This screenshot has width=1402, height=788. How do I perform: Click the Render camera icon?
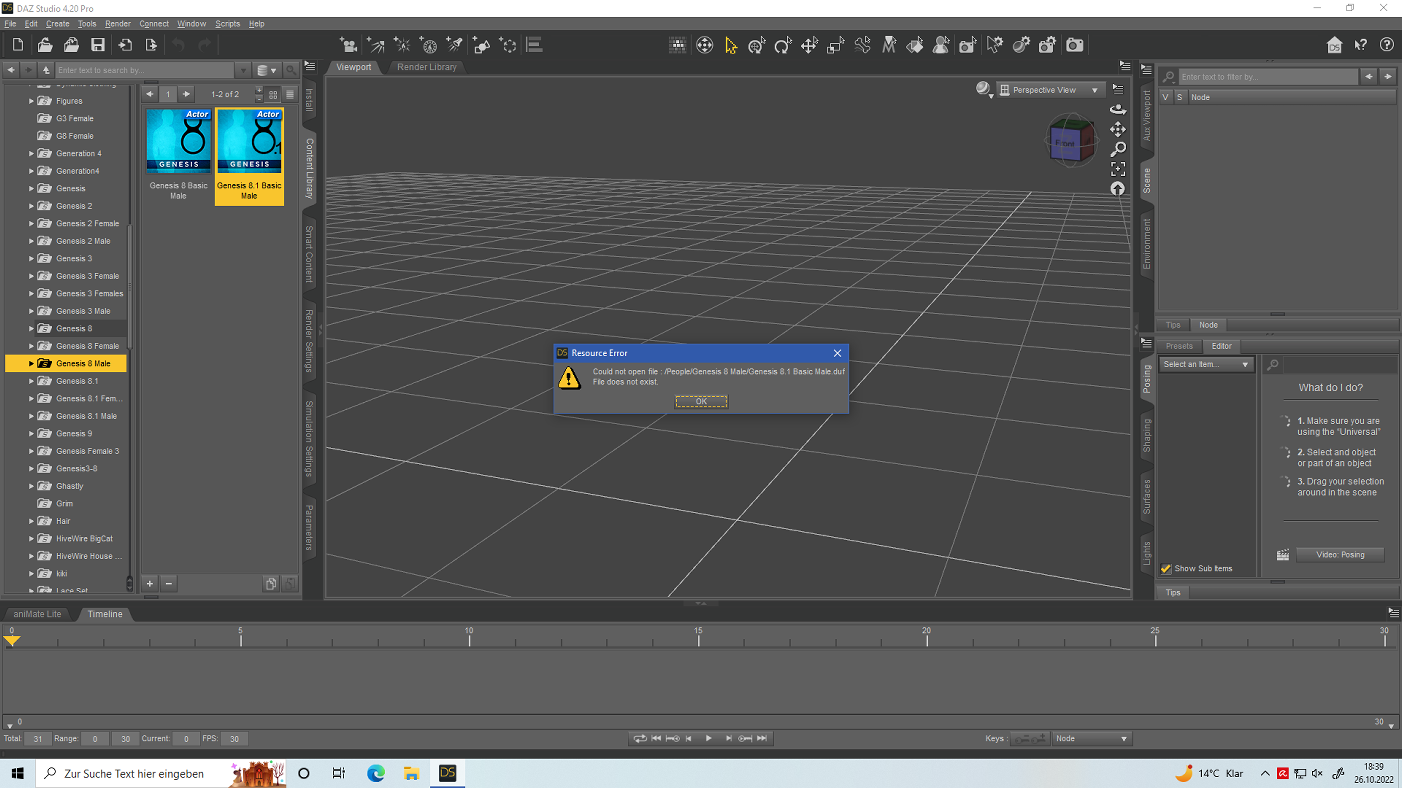pos(1074,45)
